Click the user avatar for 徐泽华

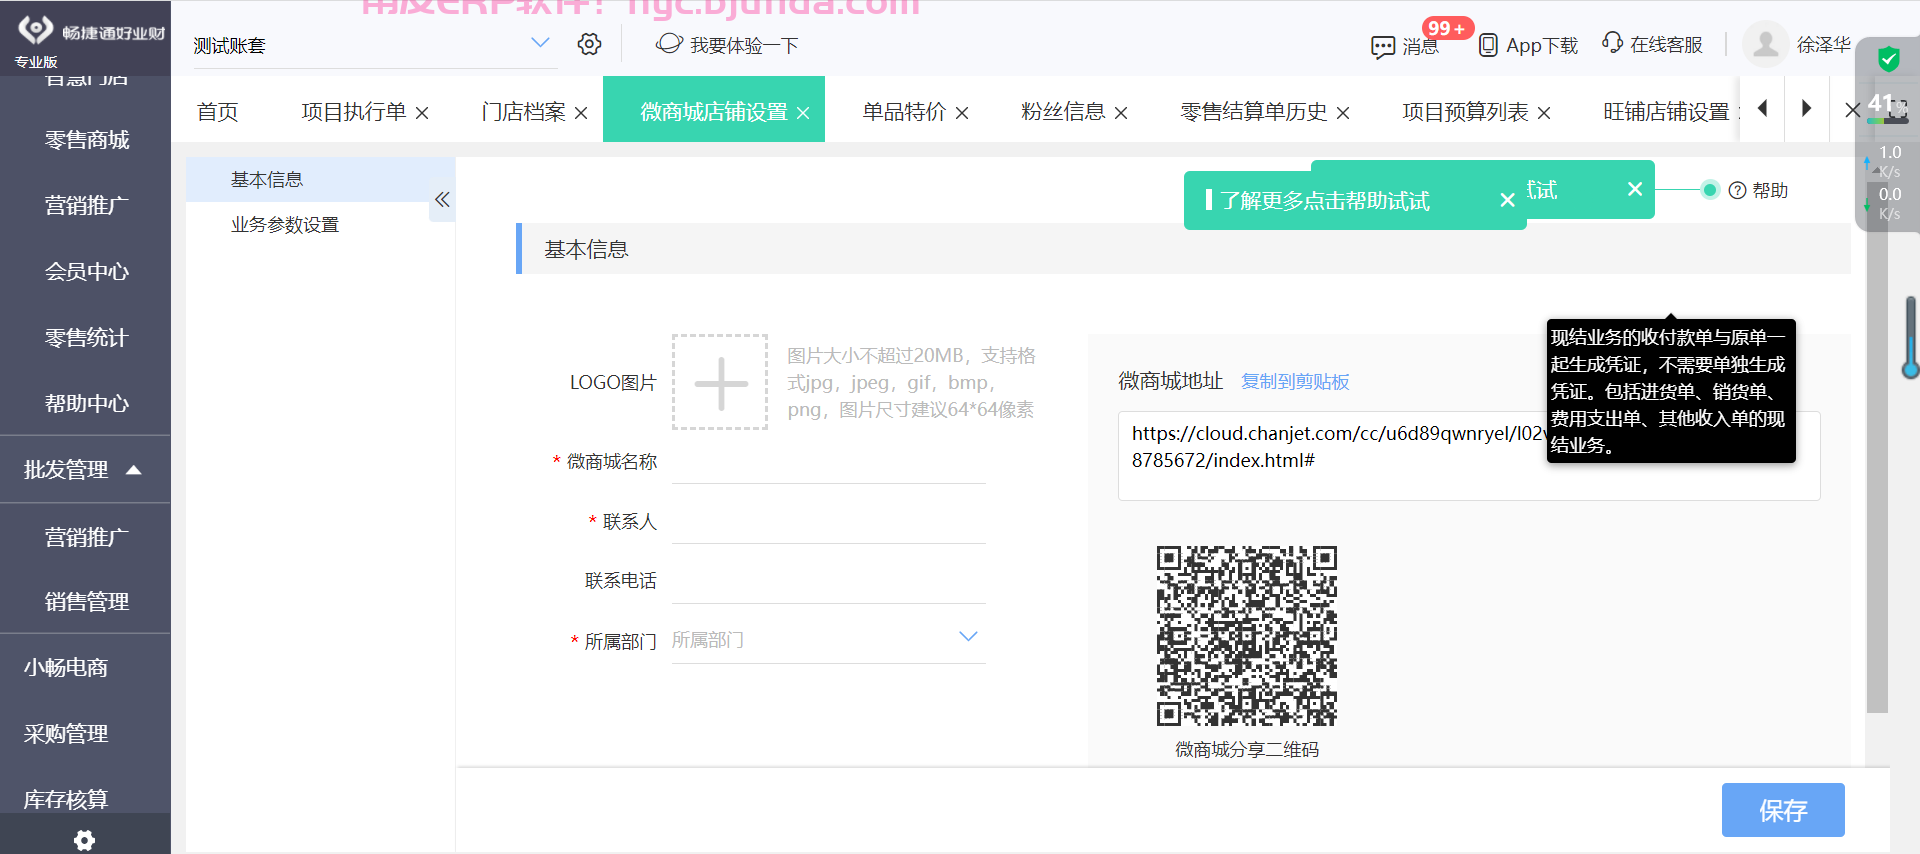[x=1765, y=44]
